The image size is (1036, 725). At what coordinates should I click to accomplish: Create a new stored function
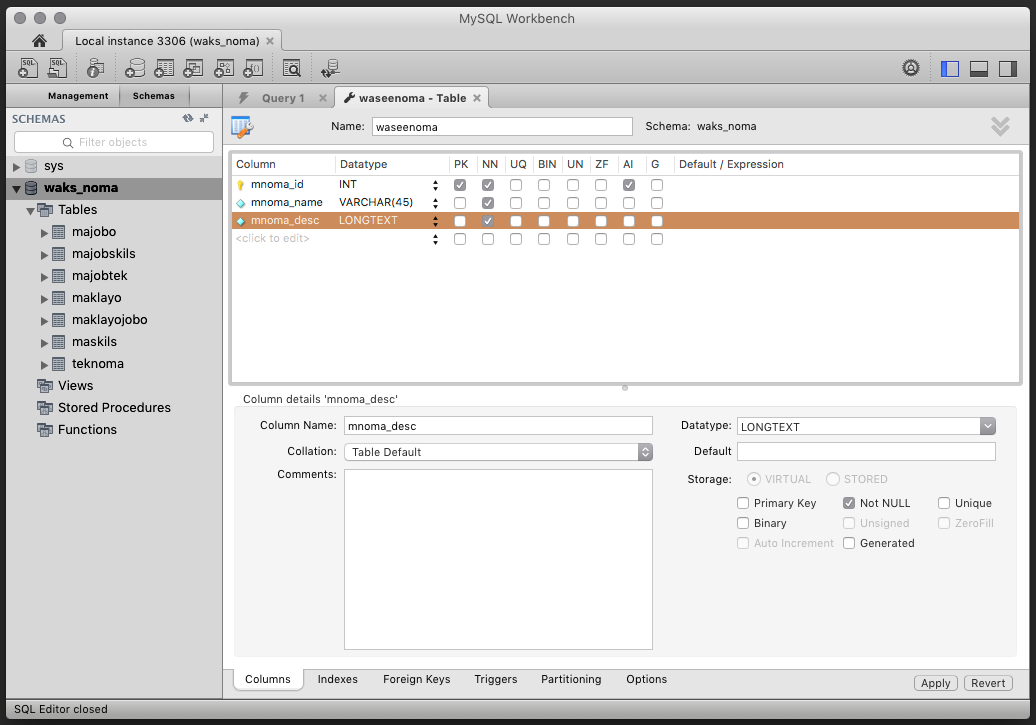click(253, 67)
